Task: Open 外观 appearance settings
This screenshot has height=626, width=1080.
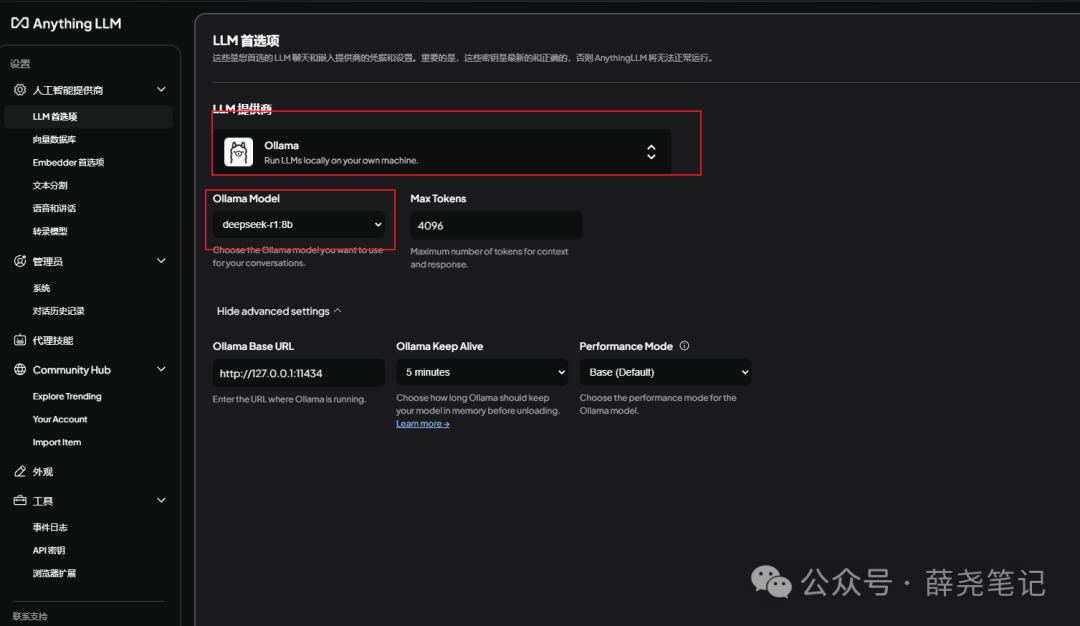Action: tap(43, 472)
